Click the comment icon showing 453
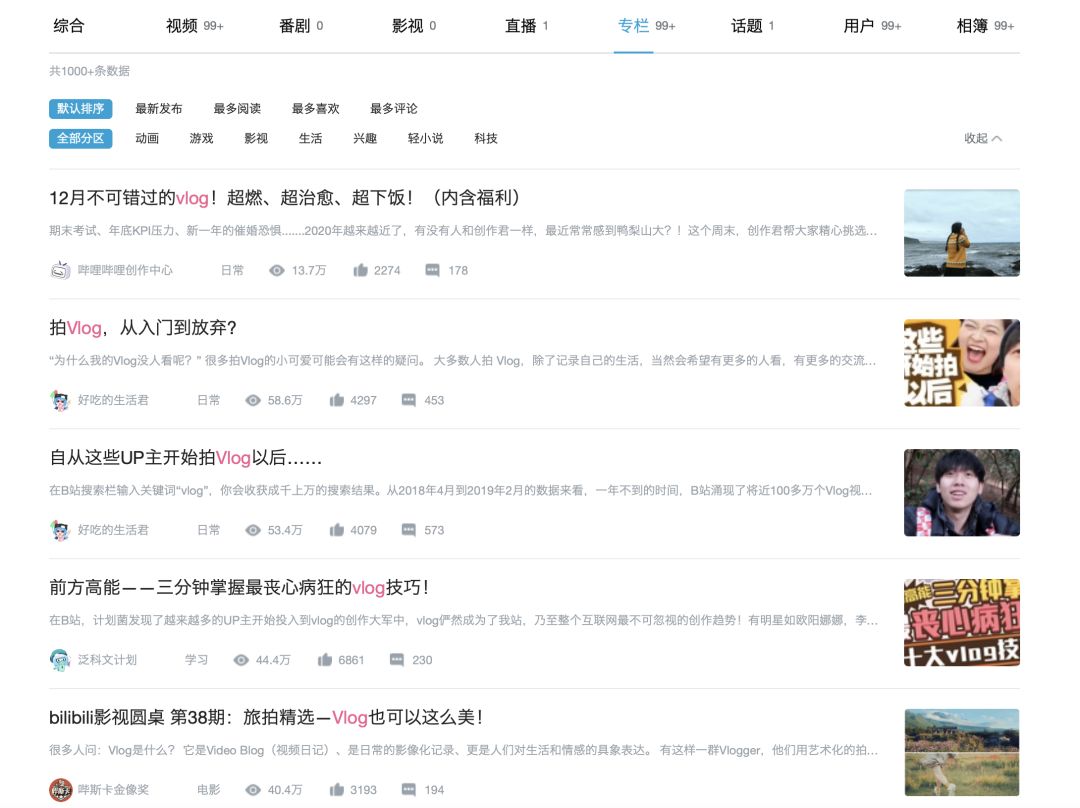The height and width of the screenshot is (808, 1080). point(408,400)
